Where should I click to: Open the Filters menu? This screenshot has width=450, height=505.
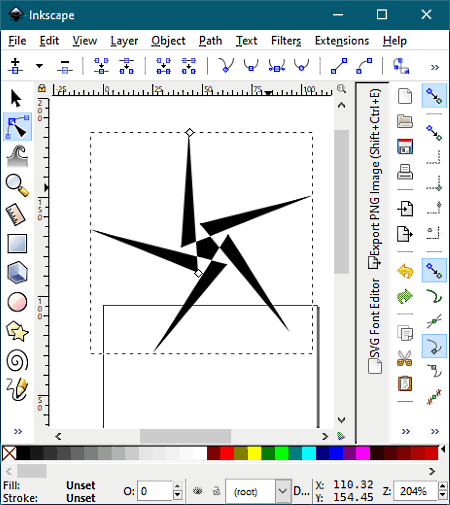(x=286, y=41)
